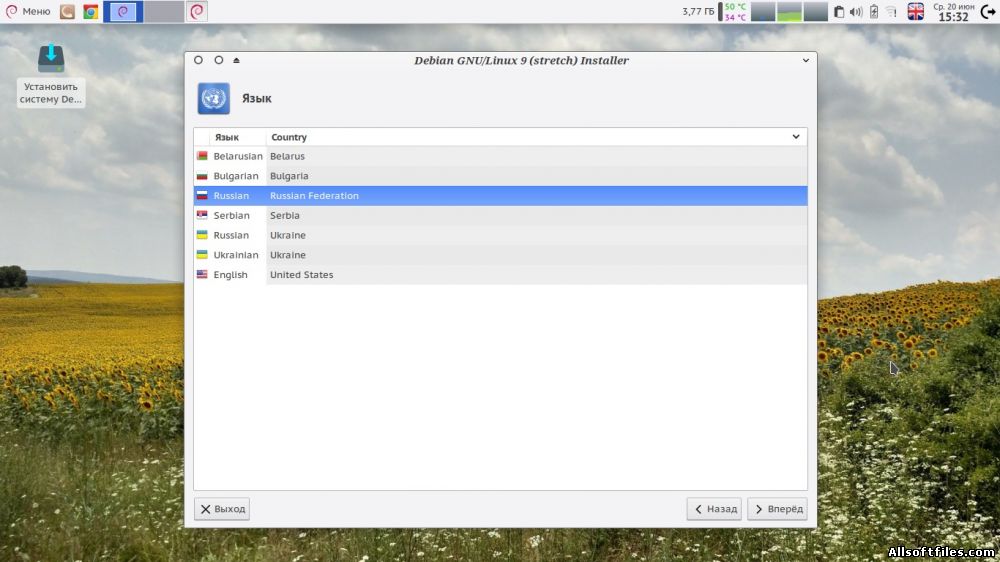Go back with the Назад button

pyautogui.click(x=714, y=509)
